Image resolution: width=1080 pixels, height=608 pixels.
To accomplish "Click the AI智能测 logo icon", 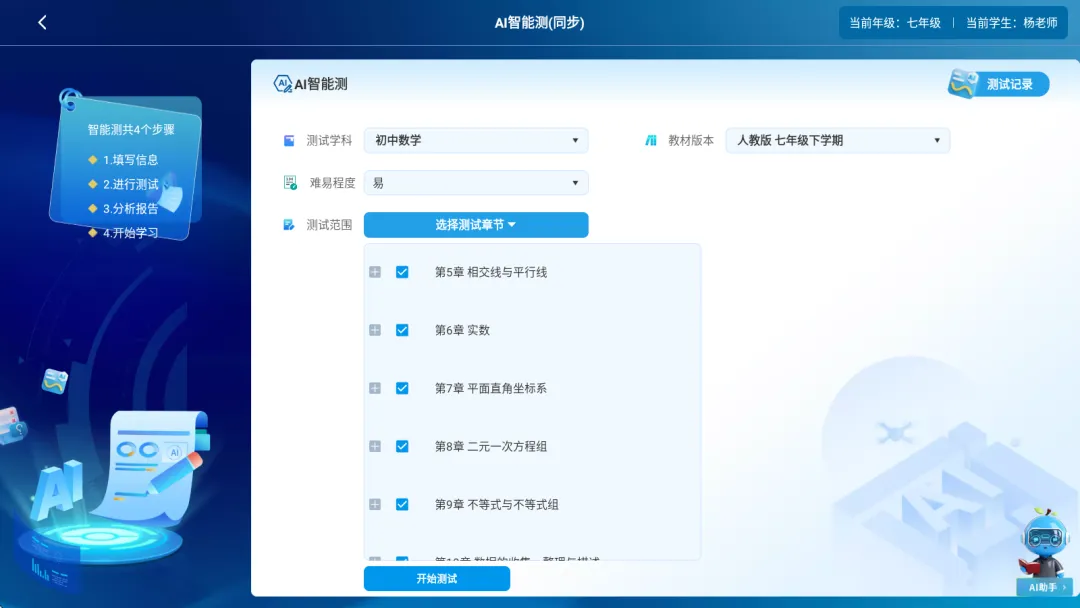I will tap(283, 83).
